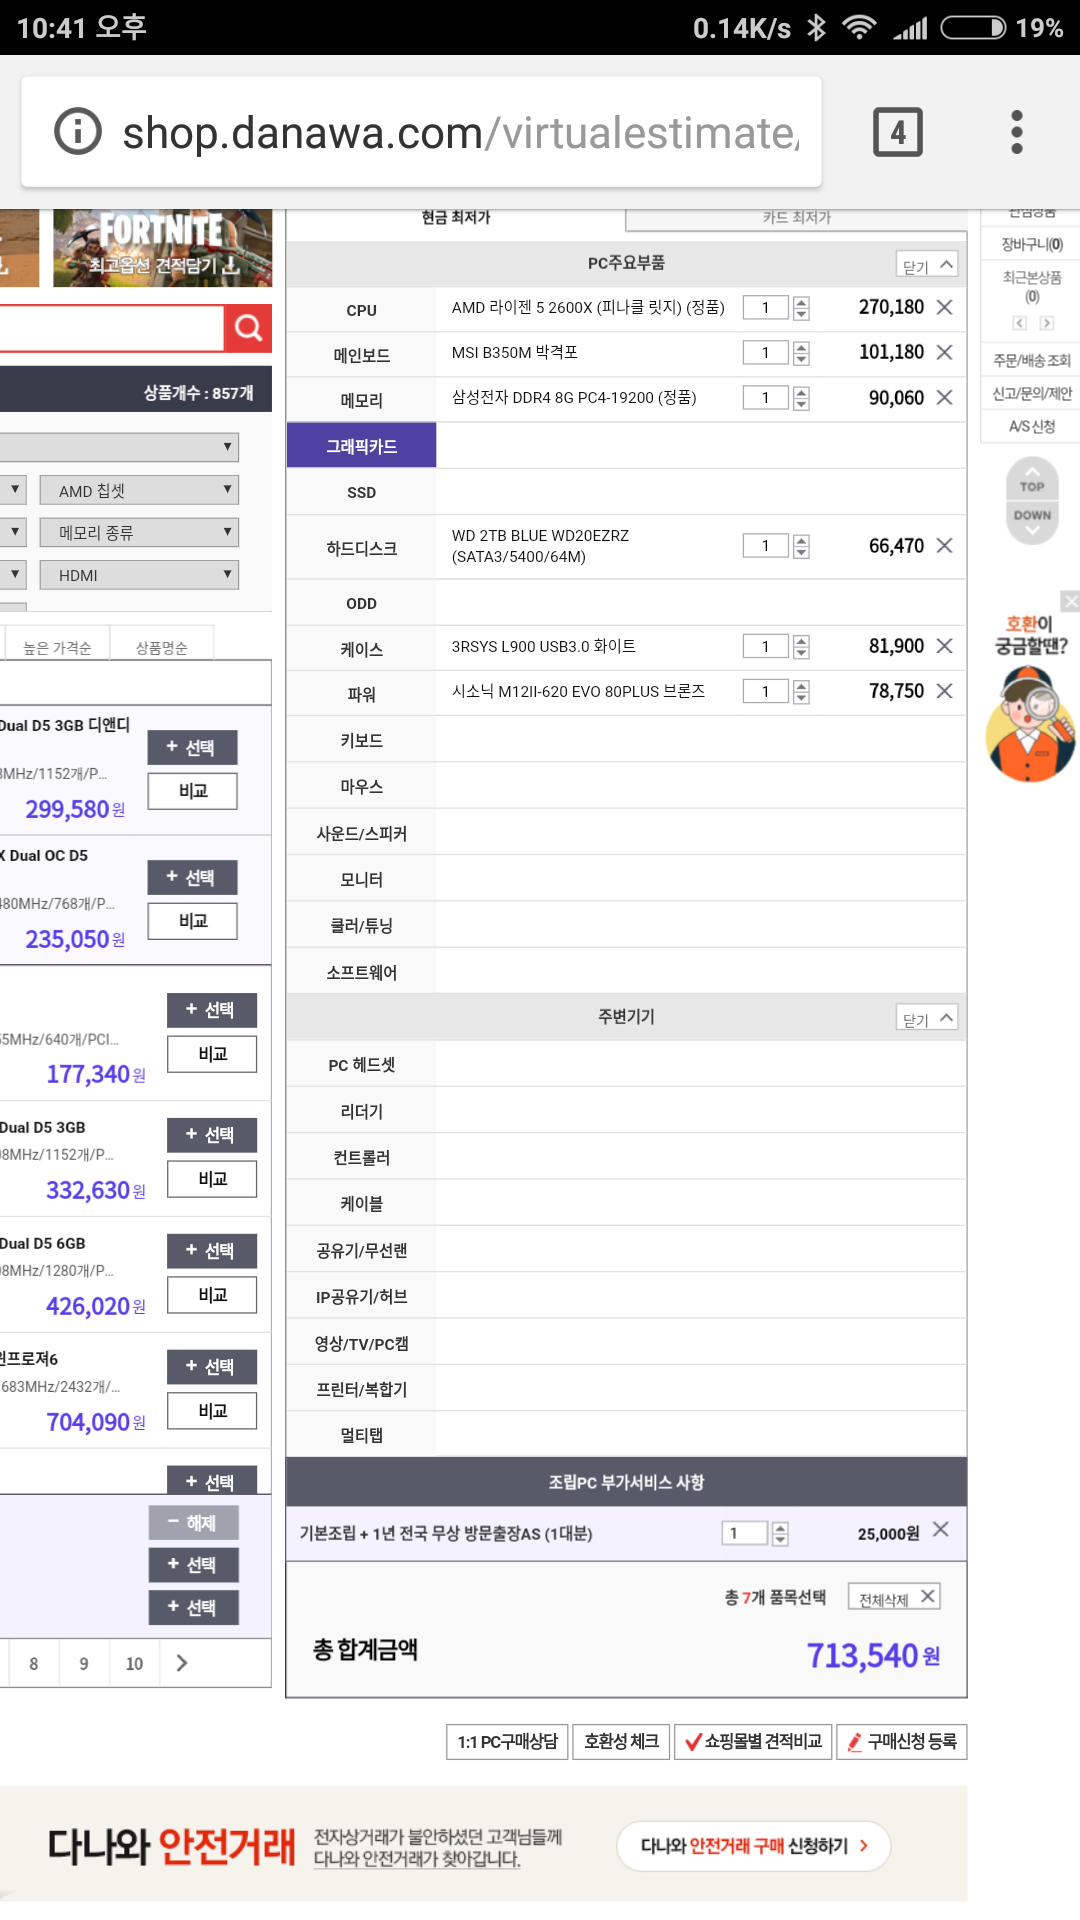Remove the MSI B350M 박격포 motherboard item
Screen dimensions: 1080x1920
pos(944,352)
